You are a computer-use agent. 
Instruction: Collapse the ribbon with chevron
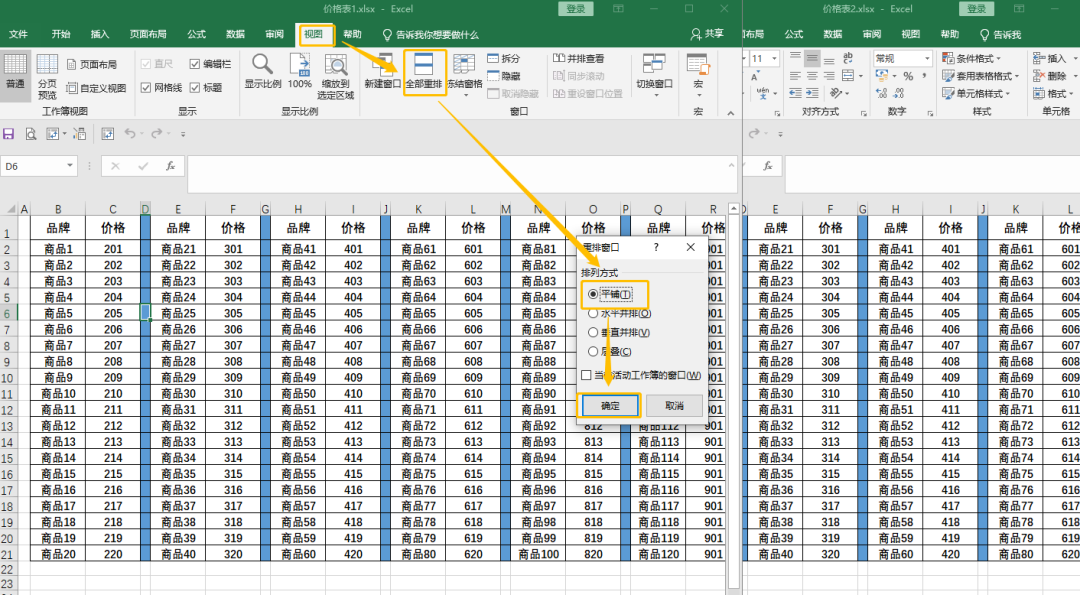(x=730, y=112)
